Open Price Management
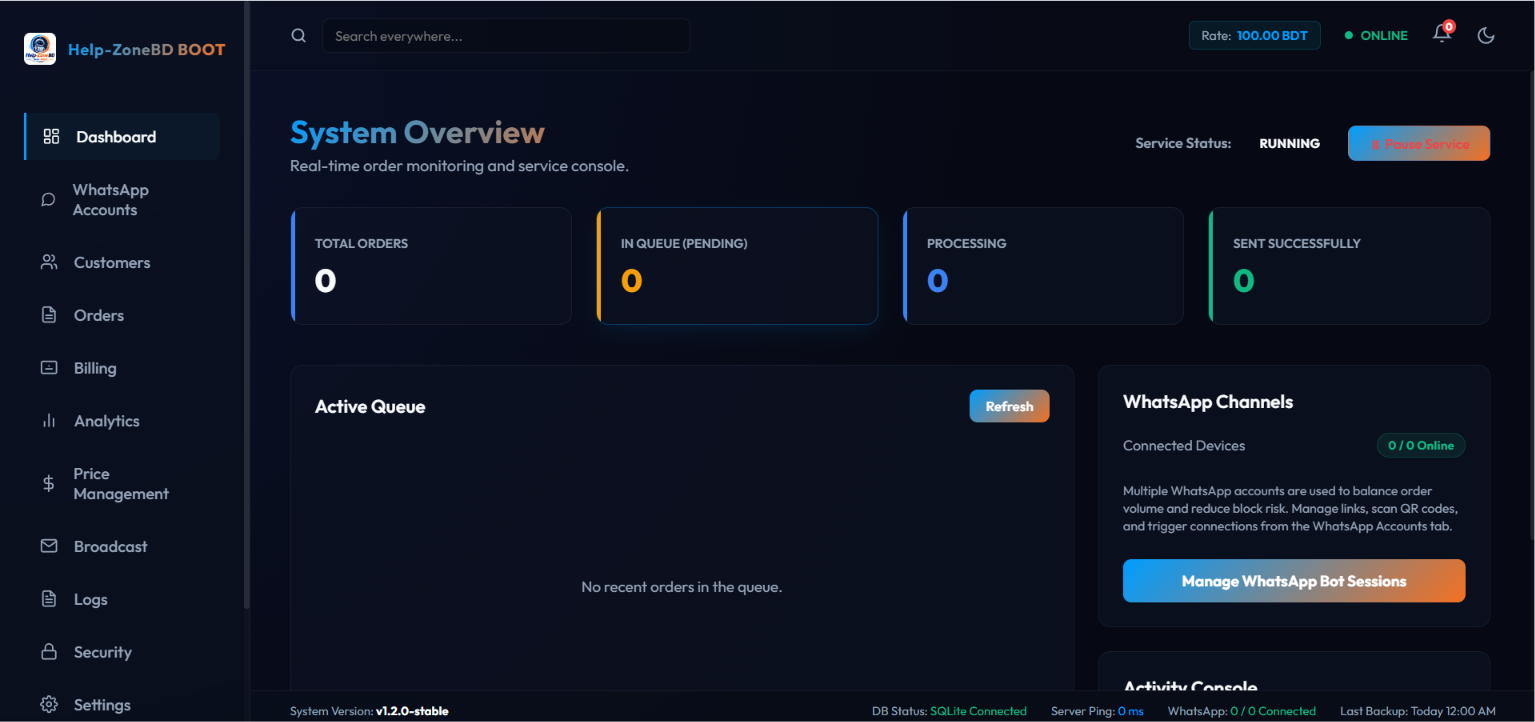The height and width of the screenshot is (722, 1535). [x=122, y=484]
